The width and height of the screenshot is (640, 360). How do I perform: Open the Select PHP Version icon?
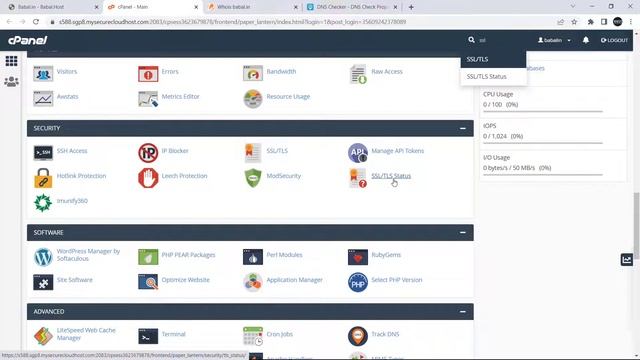click(x=358, y=282)
